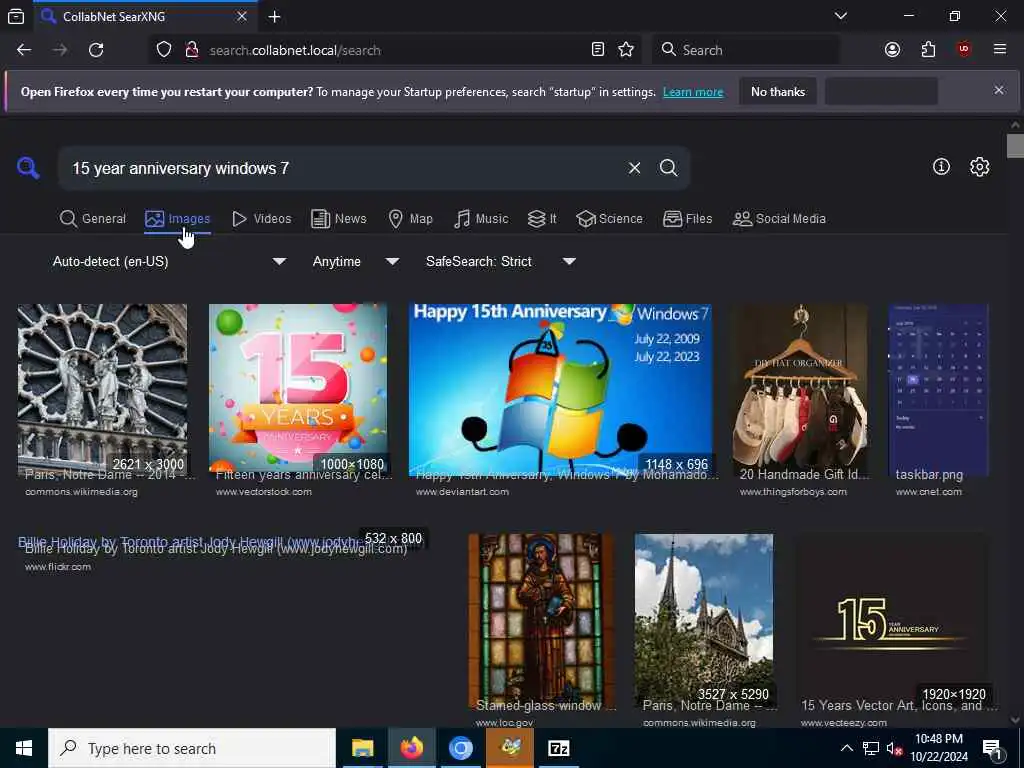Open the It category
The height and width of the screenshot is (768, 1024).
[542, 219]
